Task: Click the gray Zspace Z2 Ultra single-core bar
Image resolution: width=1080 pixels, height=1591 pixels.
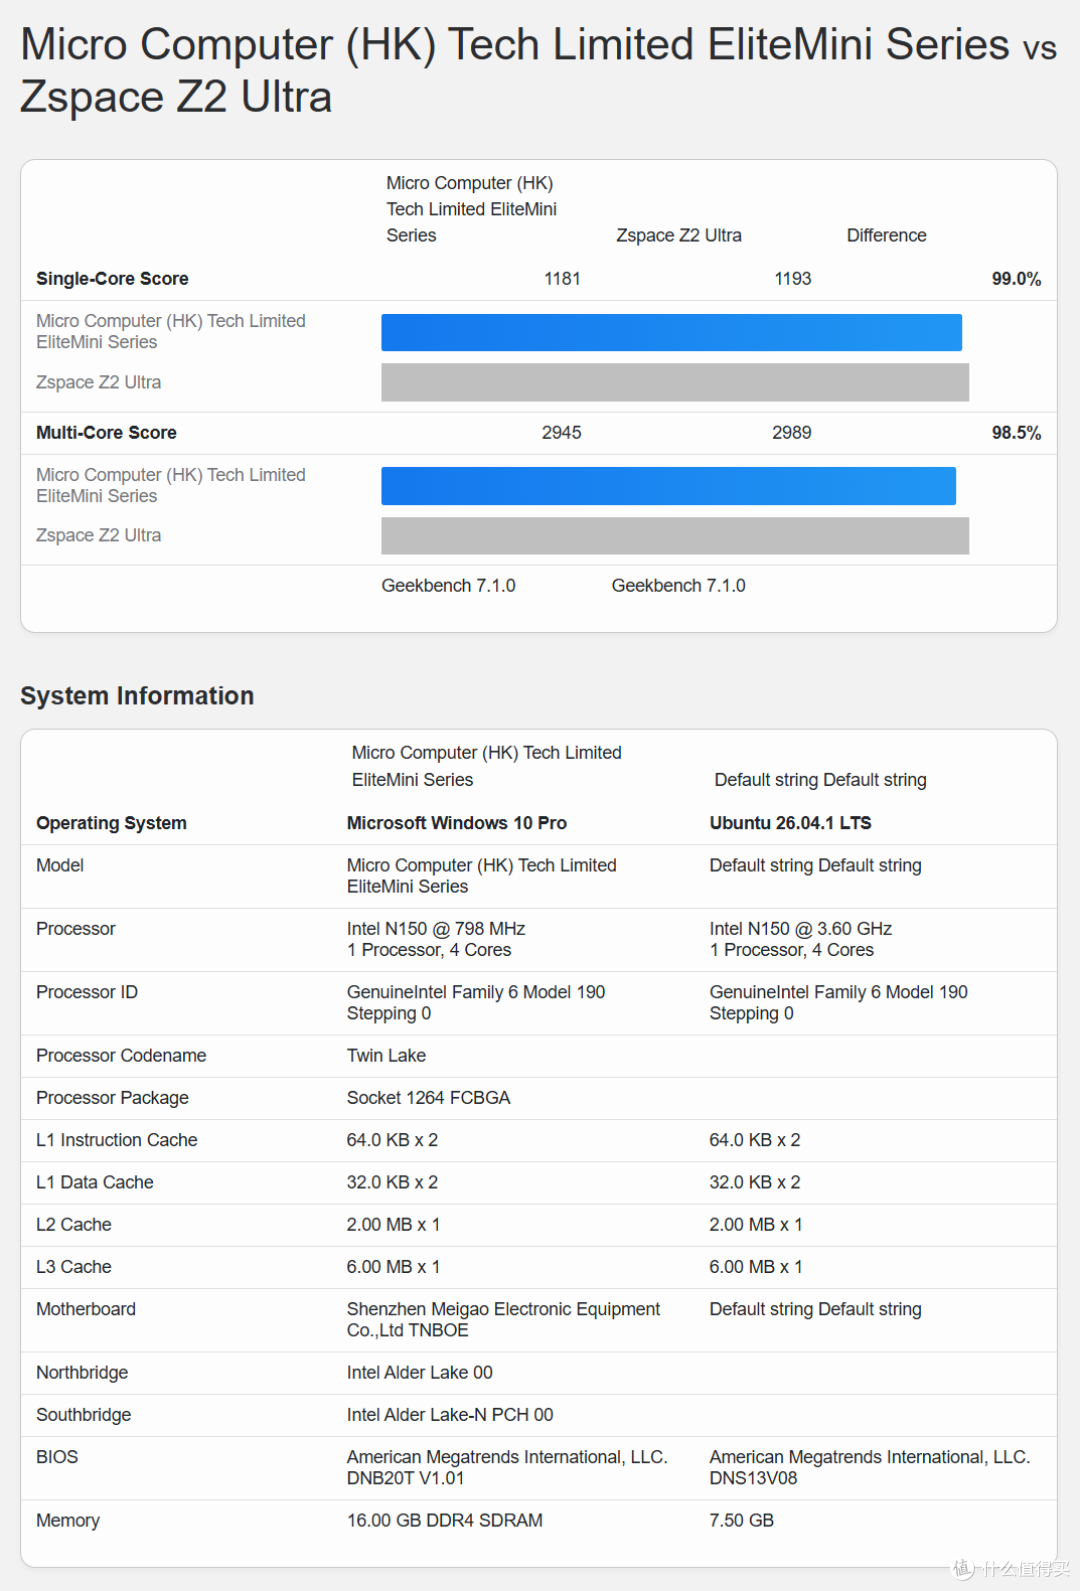Action: pos(675,382)
